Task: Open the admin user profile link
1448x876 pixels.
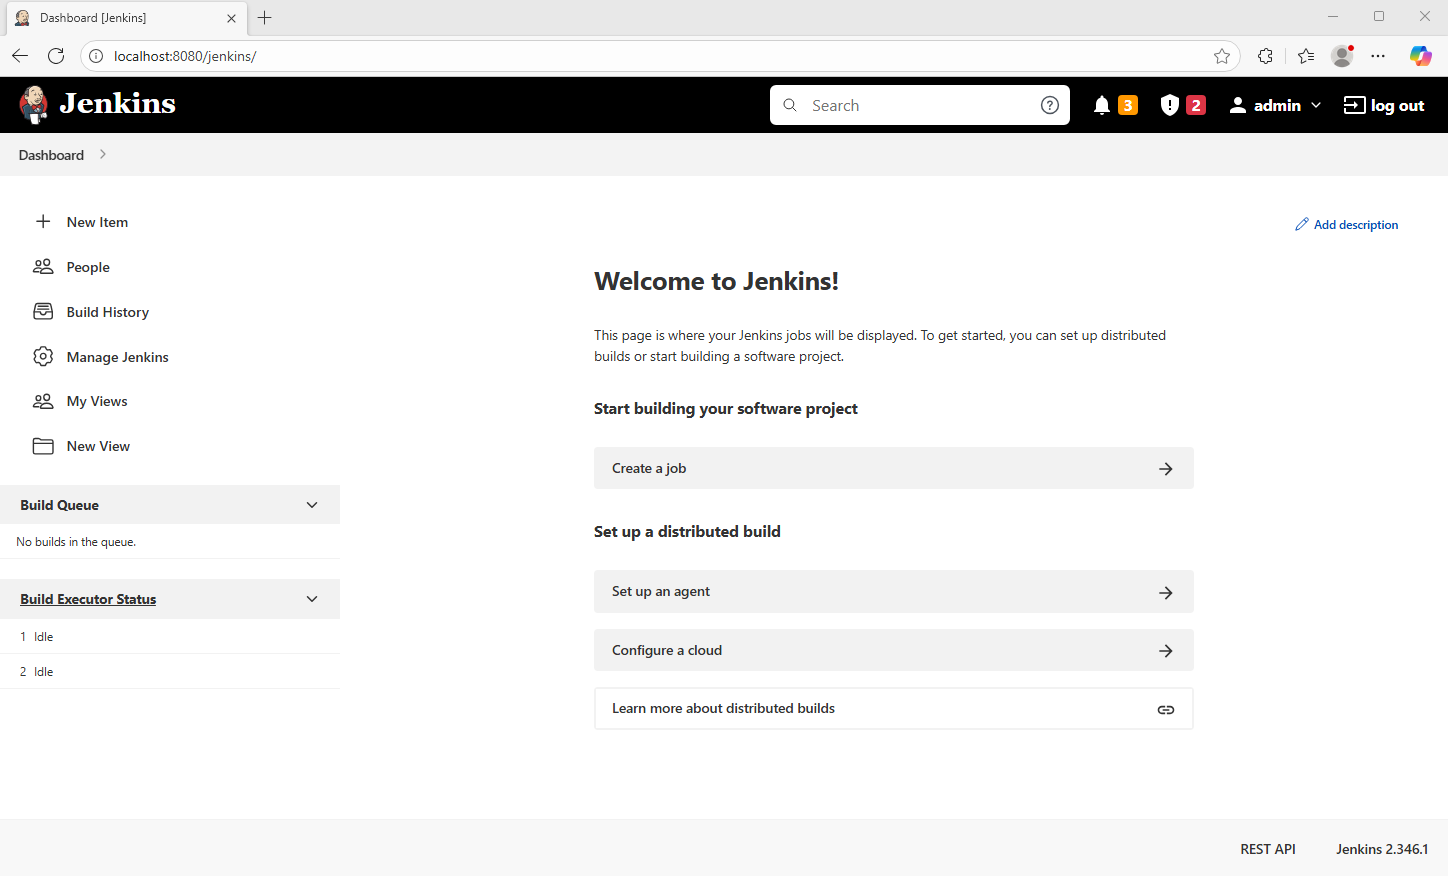Action: 1277,105
